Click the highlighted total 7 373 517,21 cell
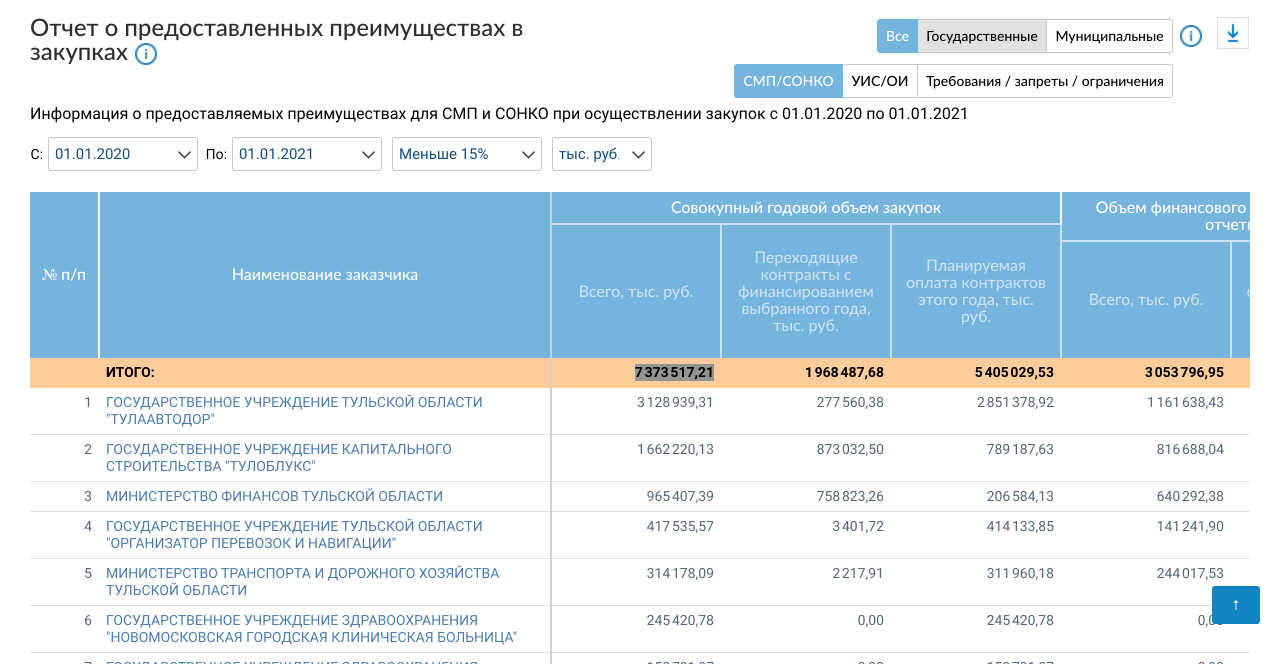The height and width of the screenshot is (664, 1280). tap(674, 372)
